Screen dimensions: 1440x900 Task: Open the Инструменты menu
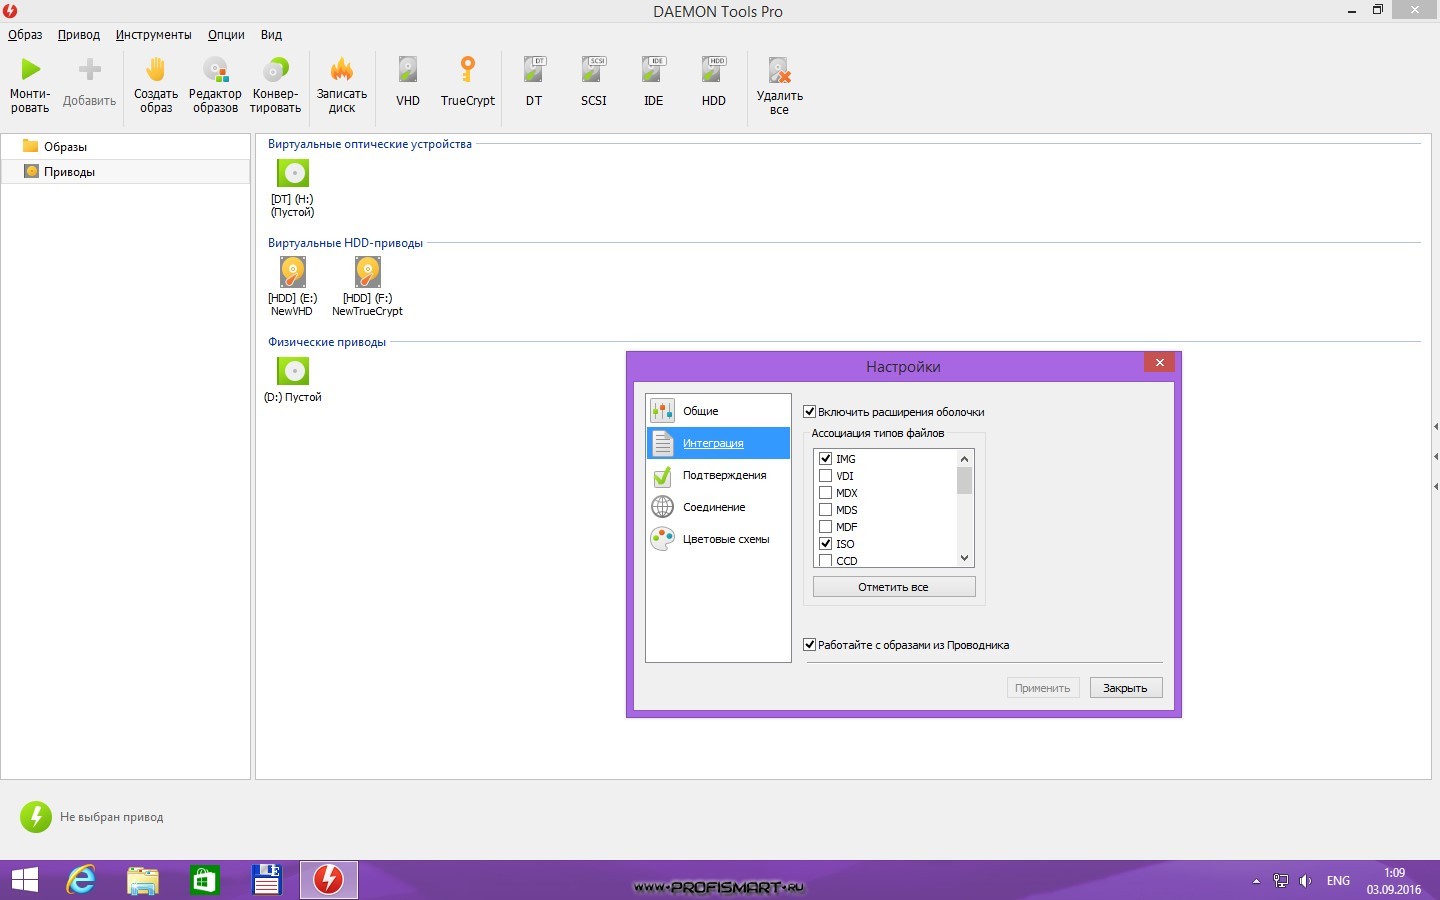(153, 34)
